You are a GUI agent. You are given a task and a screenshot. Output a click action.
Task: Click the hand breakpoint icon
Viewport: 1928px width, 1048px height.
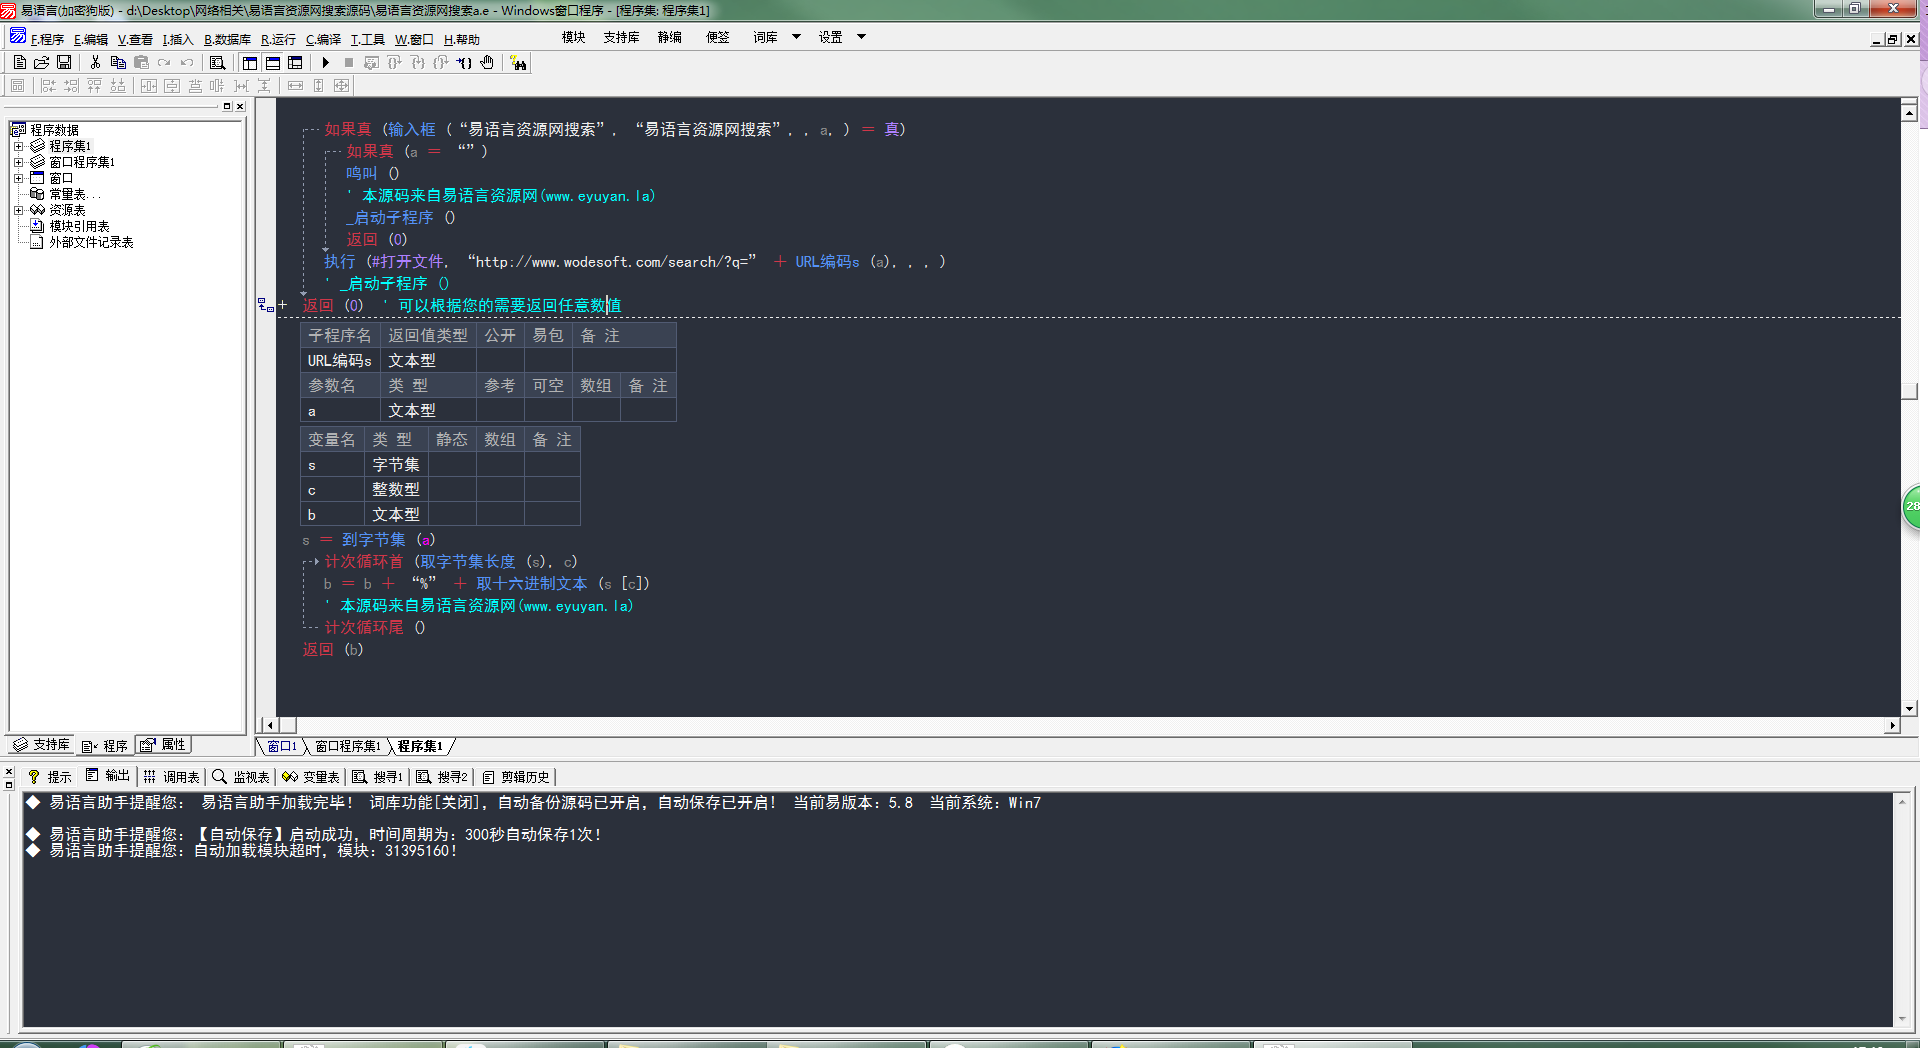[x=487, y=62]
